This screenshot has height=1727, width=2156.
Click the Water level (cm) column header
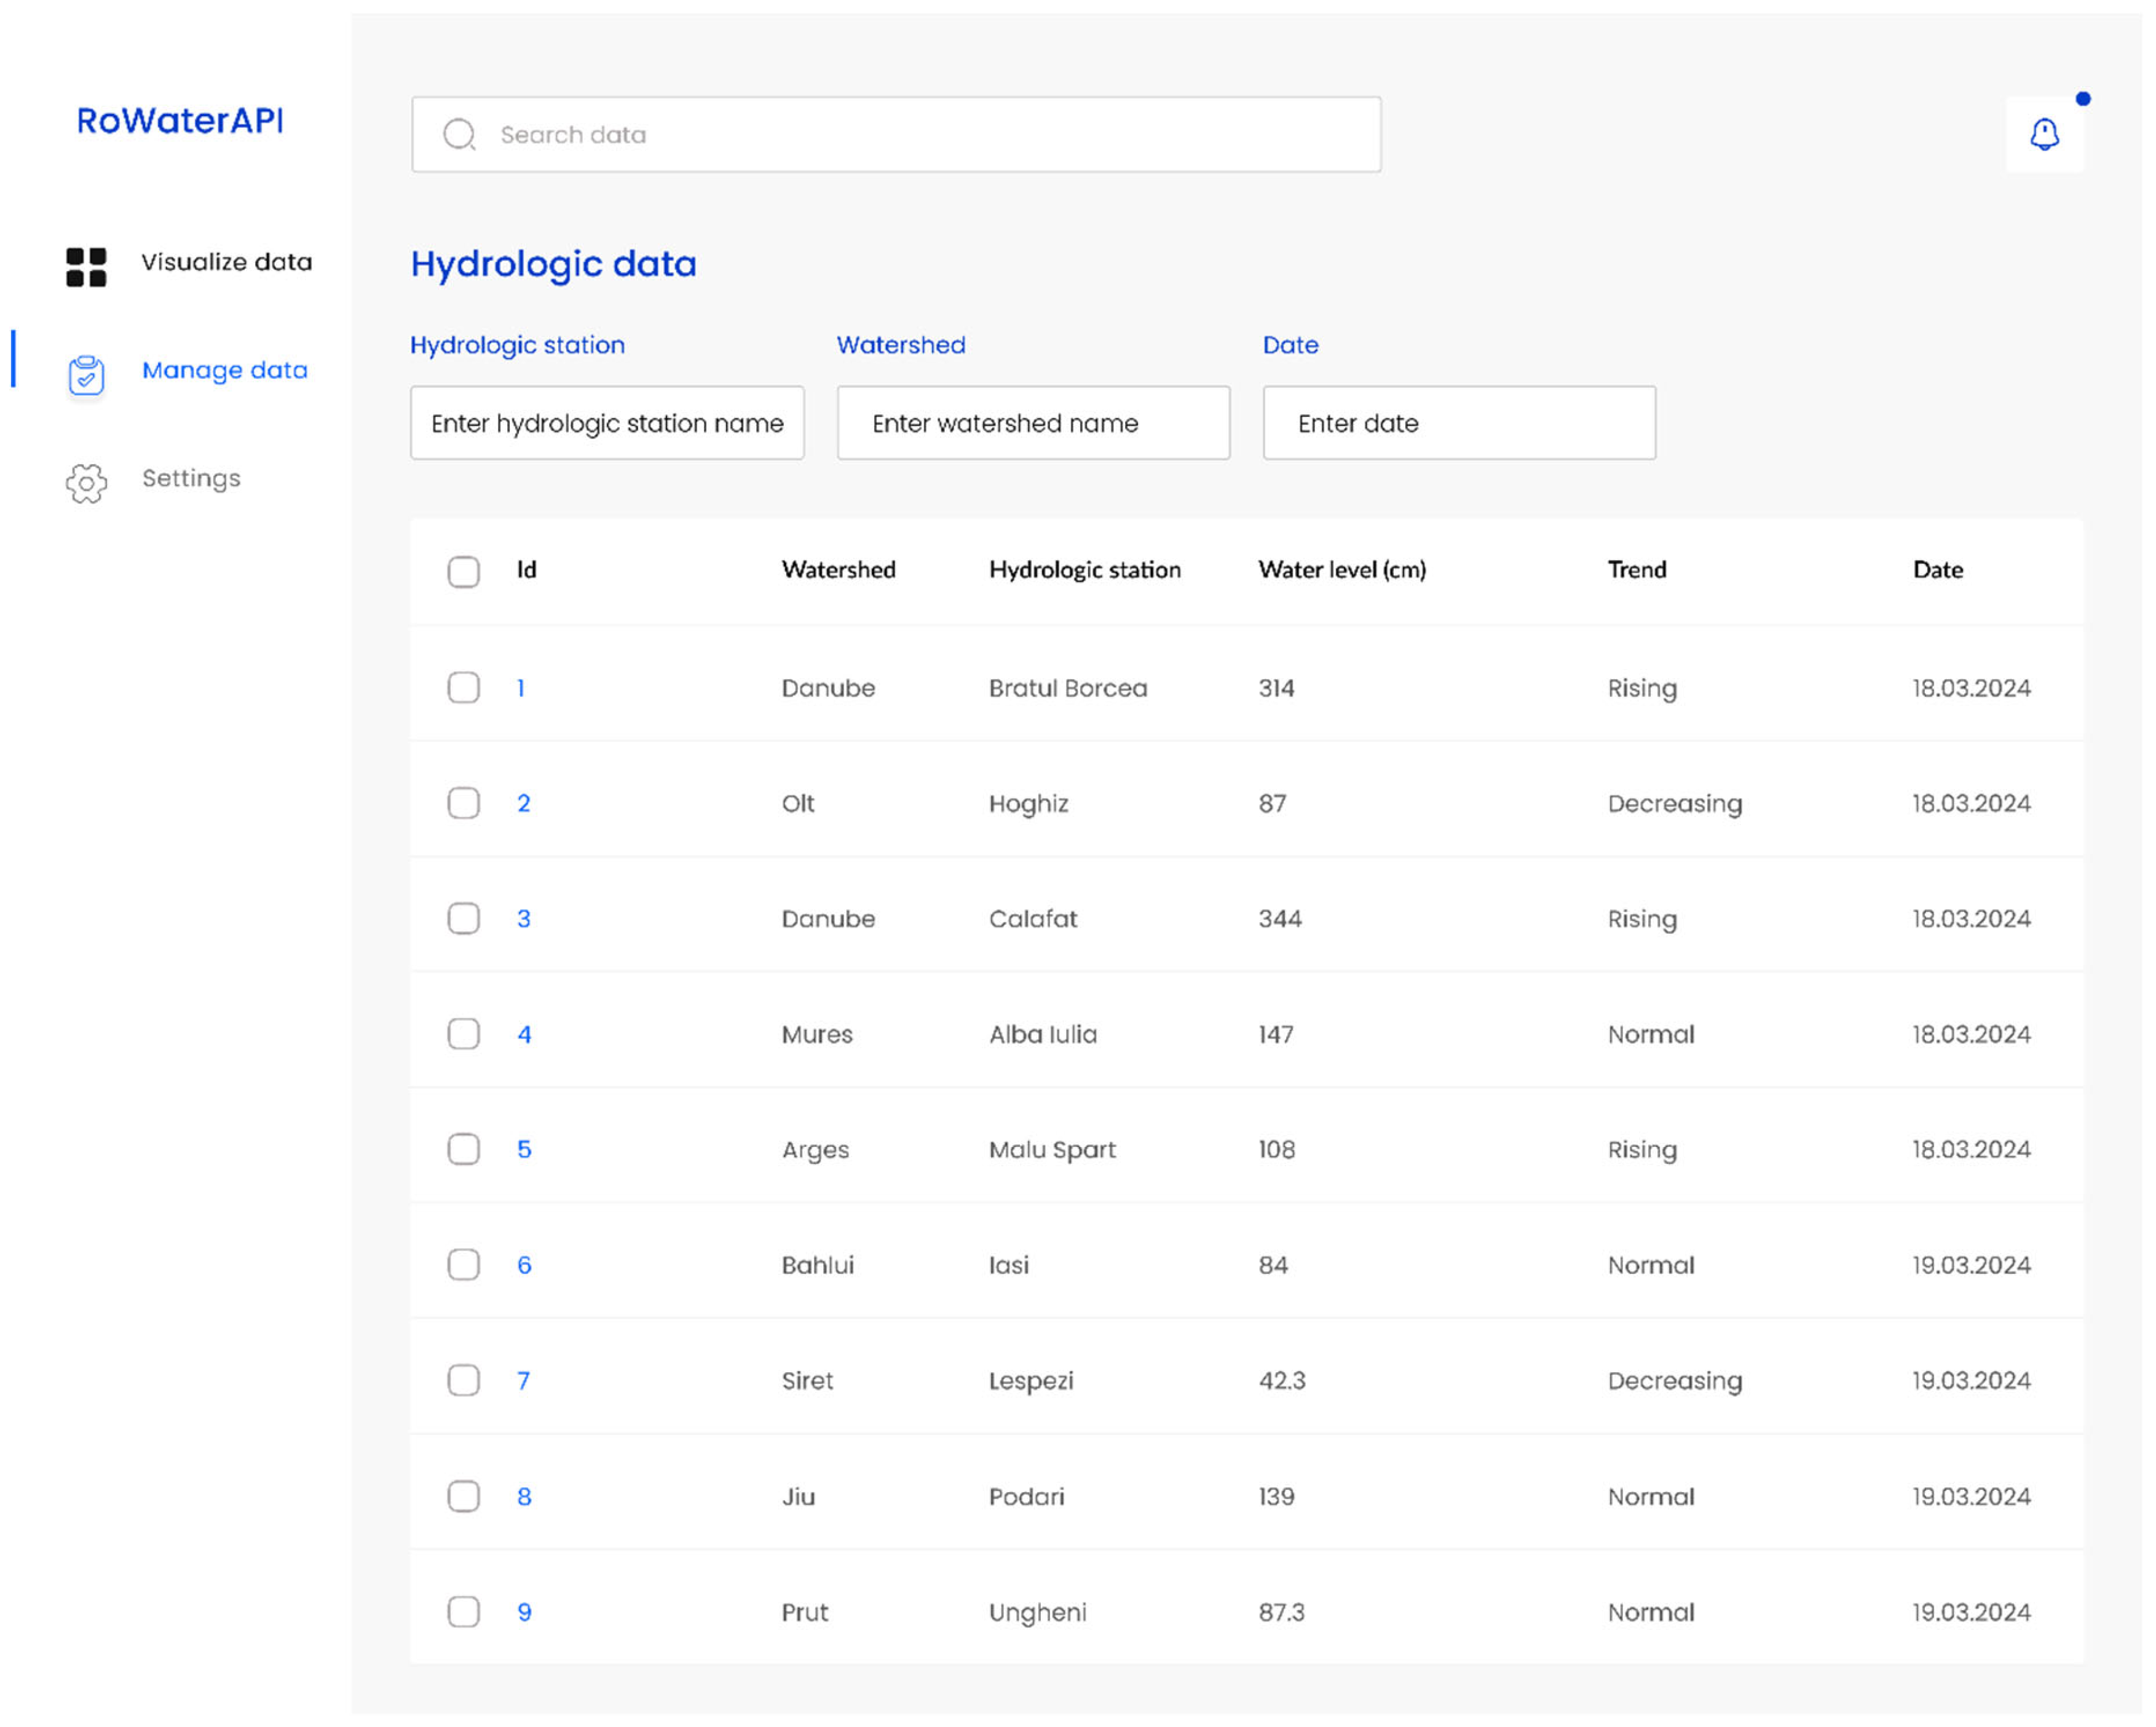coord(1342,570)
